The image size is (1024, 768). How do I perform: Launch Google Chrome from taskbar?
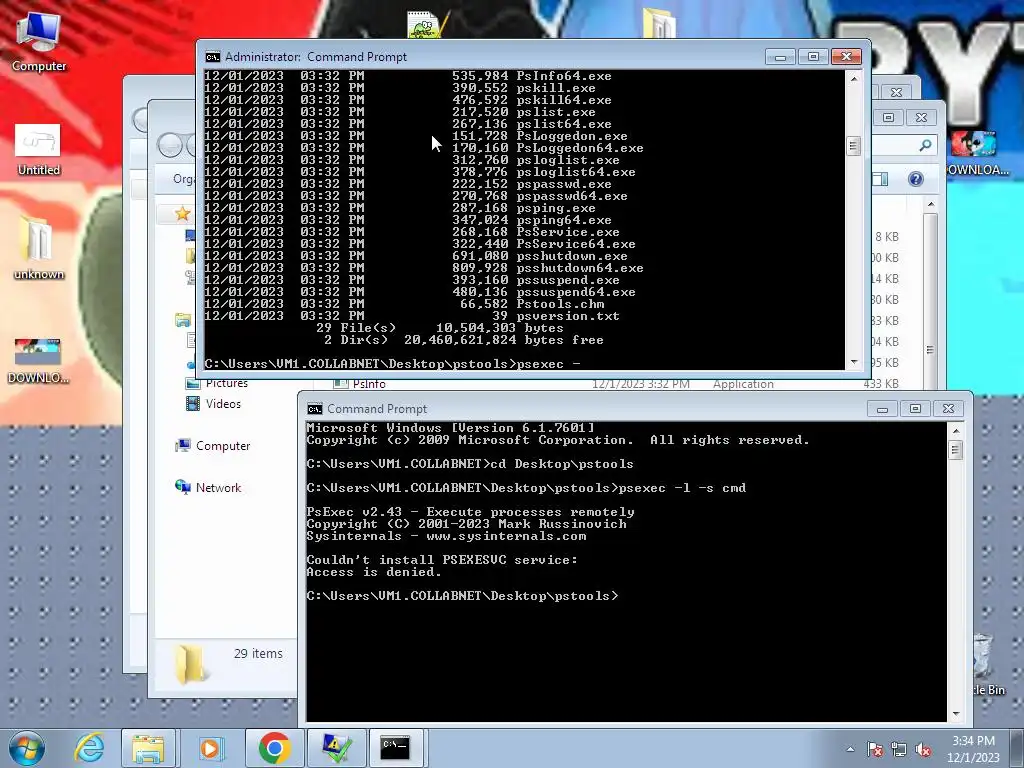(x=274, y=748)
